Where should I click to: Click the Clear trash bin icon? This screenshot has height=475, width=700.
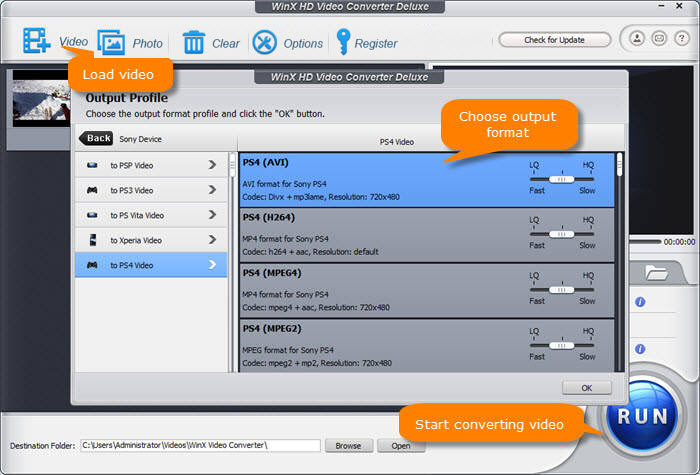click(194, 42)
